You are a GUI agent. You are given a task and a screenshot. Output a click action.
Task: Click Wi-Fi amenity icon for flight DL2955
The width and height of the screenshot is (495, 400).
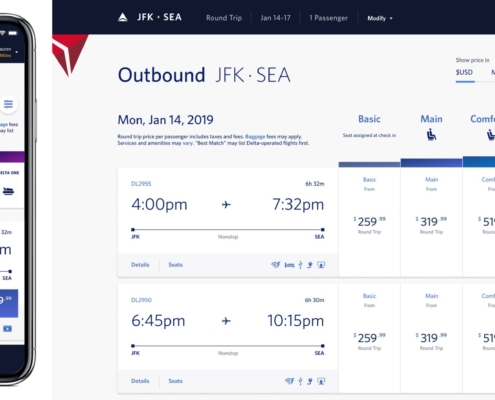[x=276, y=265]
